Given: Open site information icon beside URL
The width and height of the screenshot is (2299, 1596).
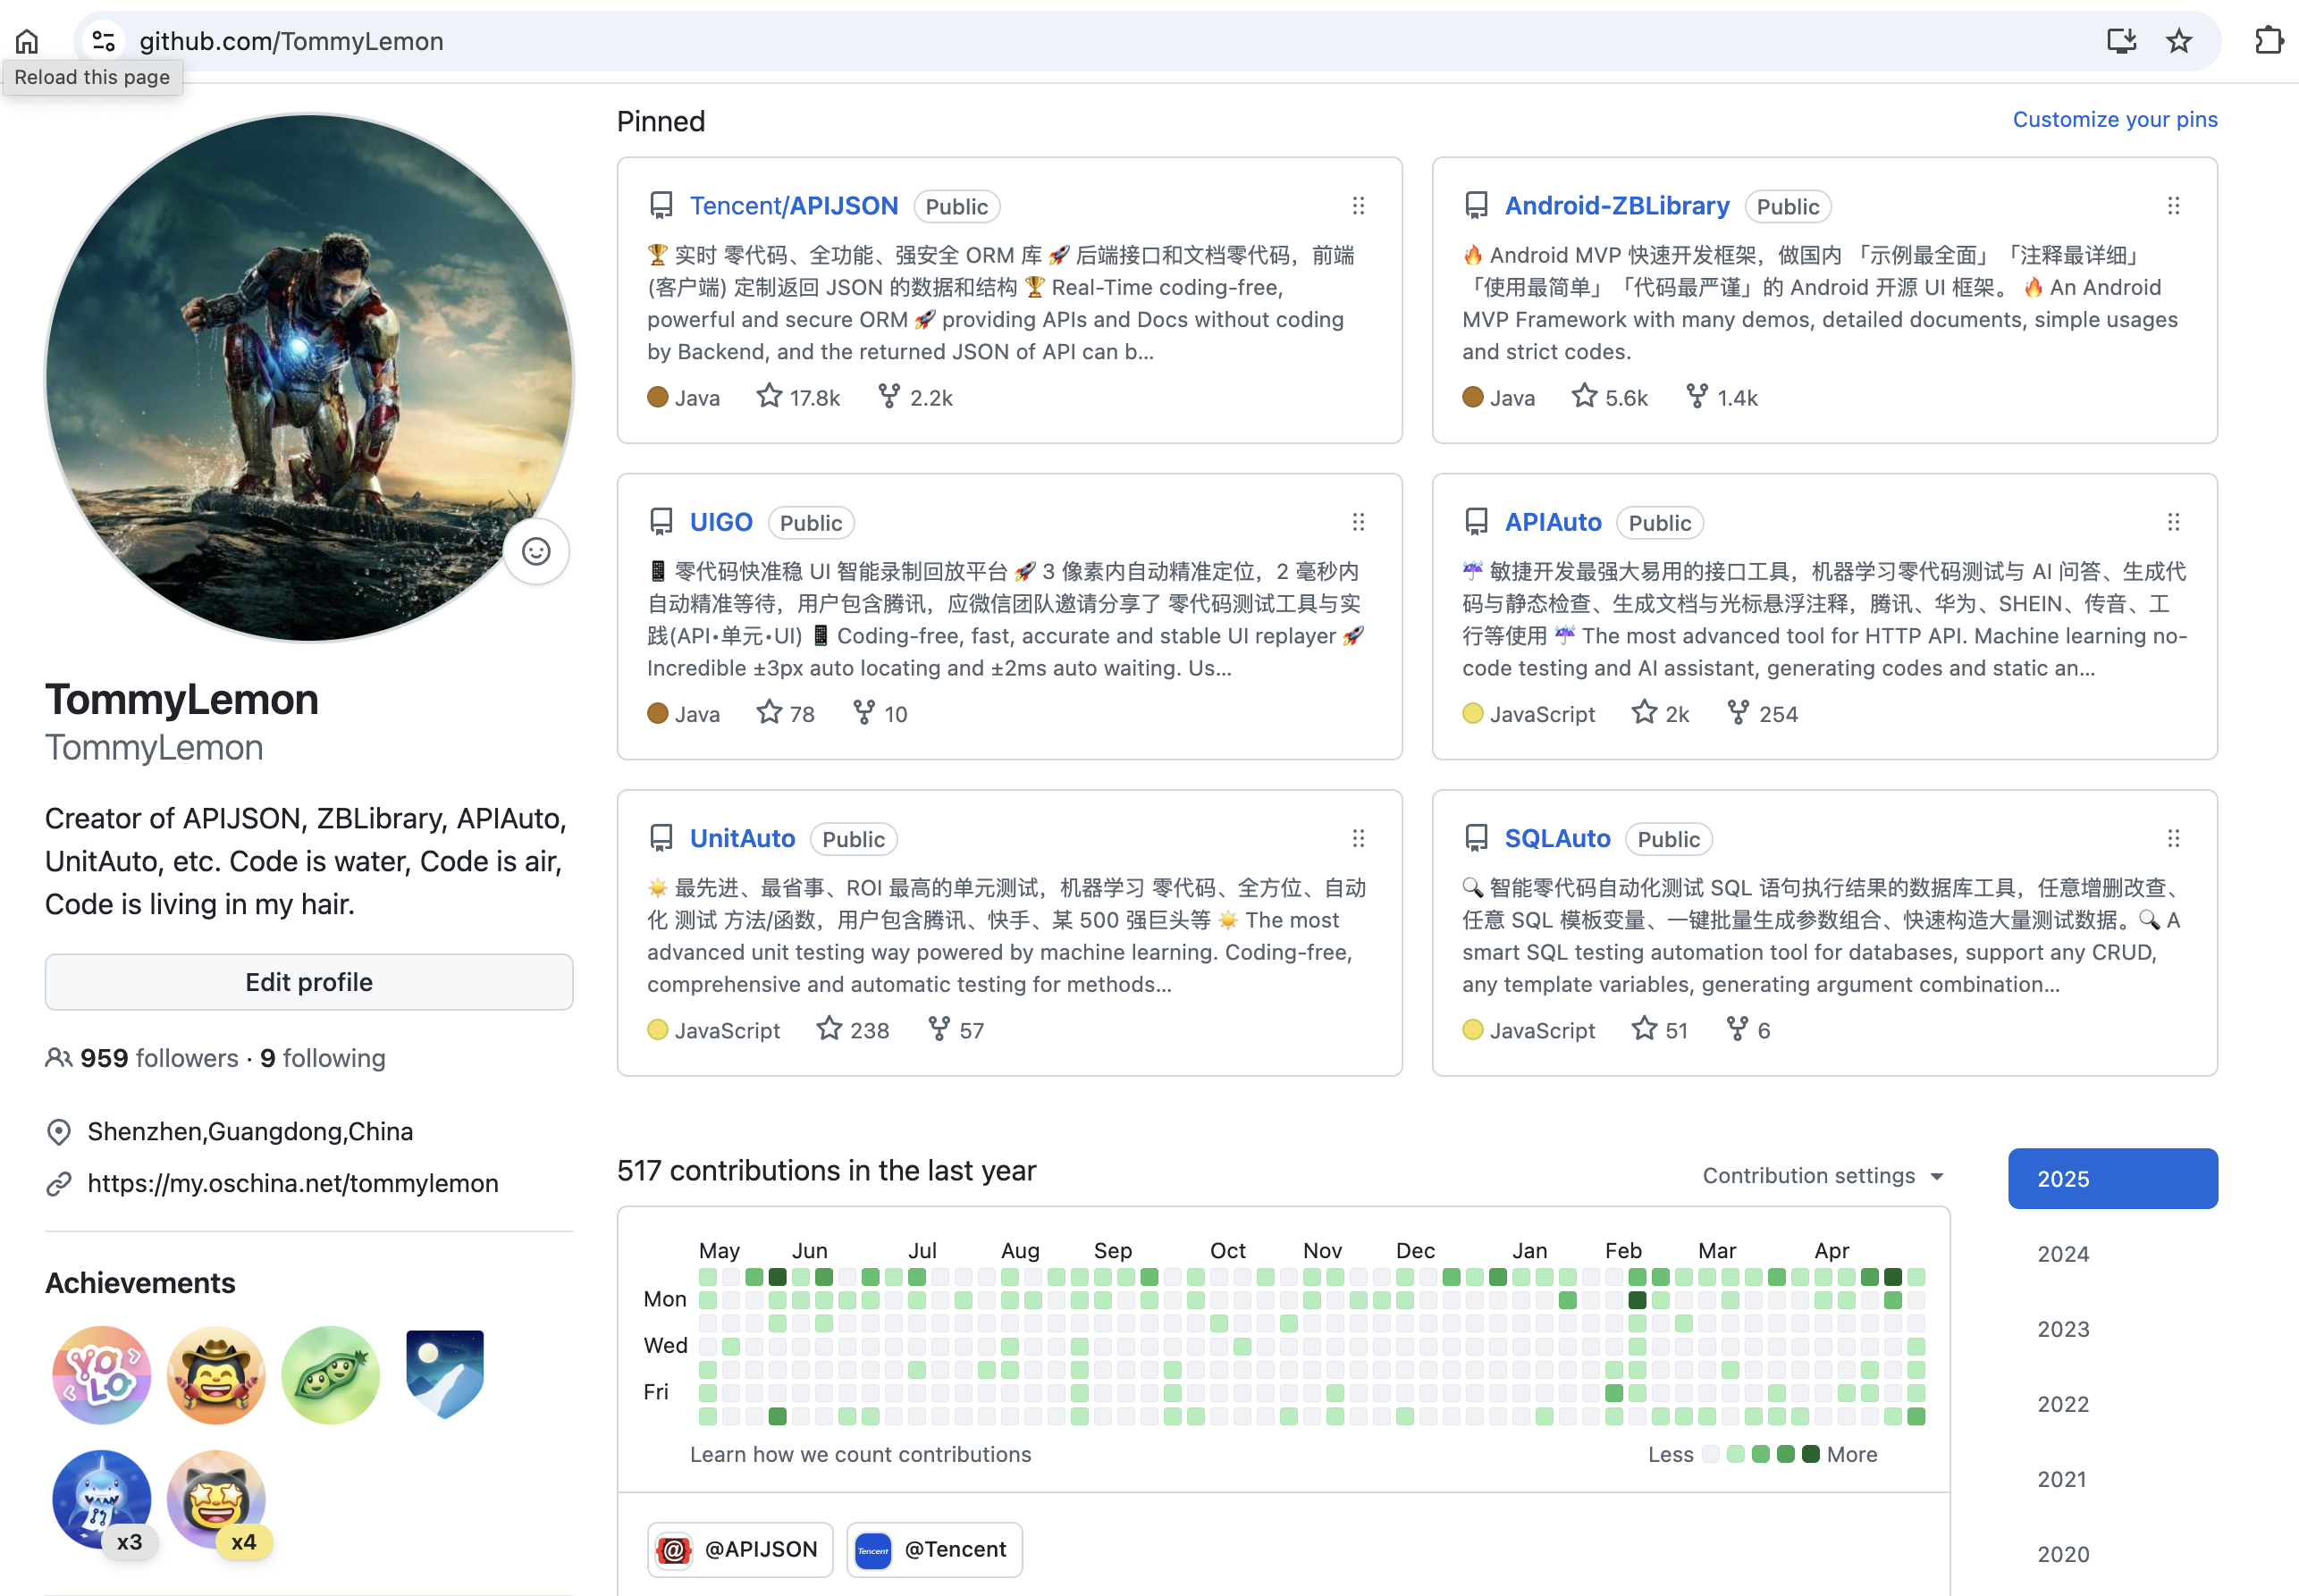Looking at the screenshot, I should click(x=103, y=41).
